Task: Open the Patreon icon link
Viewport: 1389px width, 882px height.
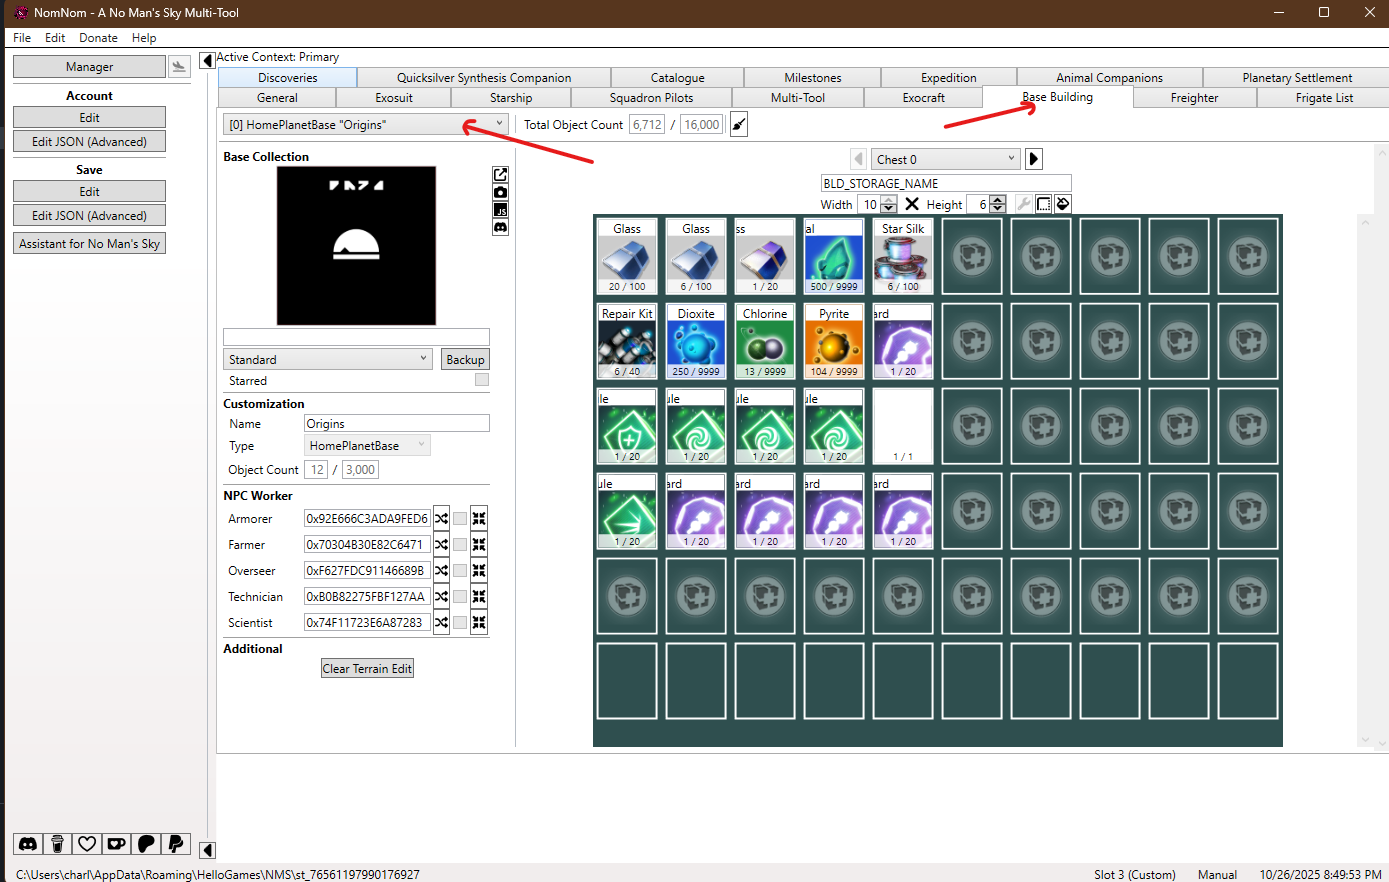Action: (146, 844)
